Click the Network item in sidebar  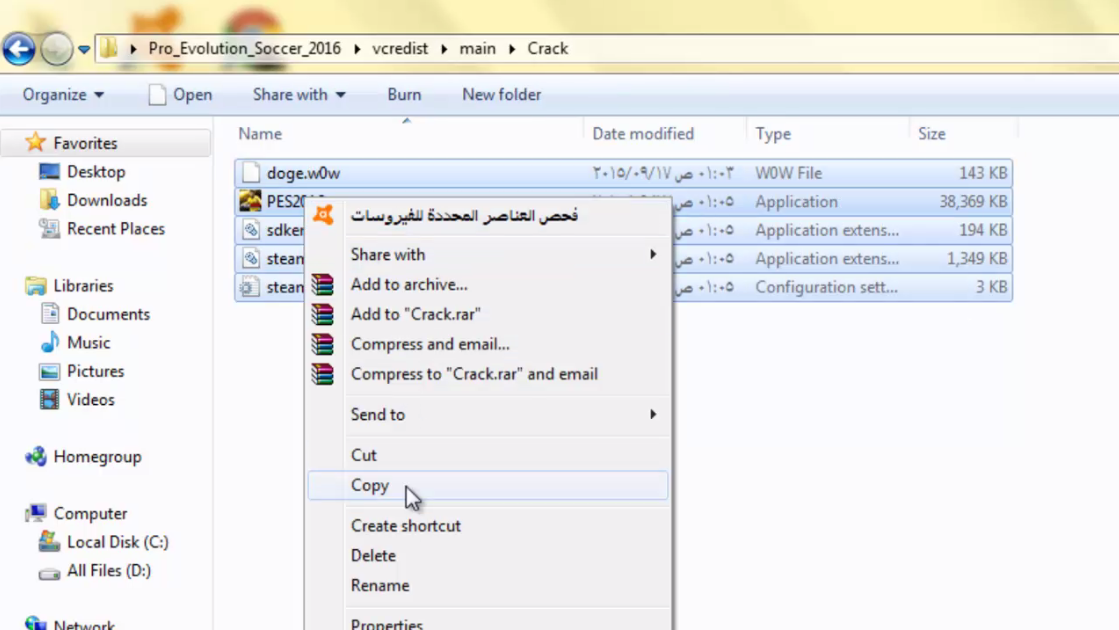(83, 624)
